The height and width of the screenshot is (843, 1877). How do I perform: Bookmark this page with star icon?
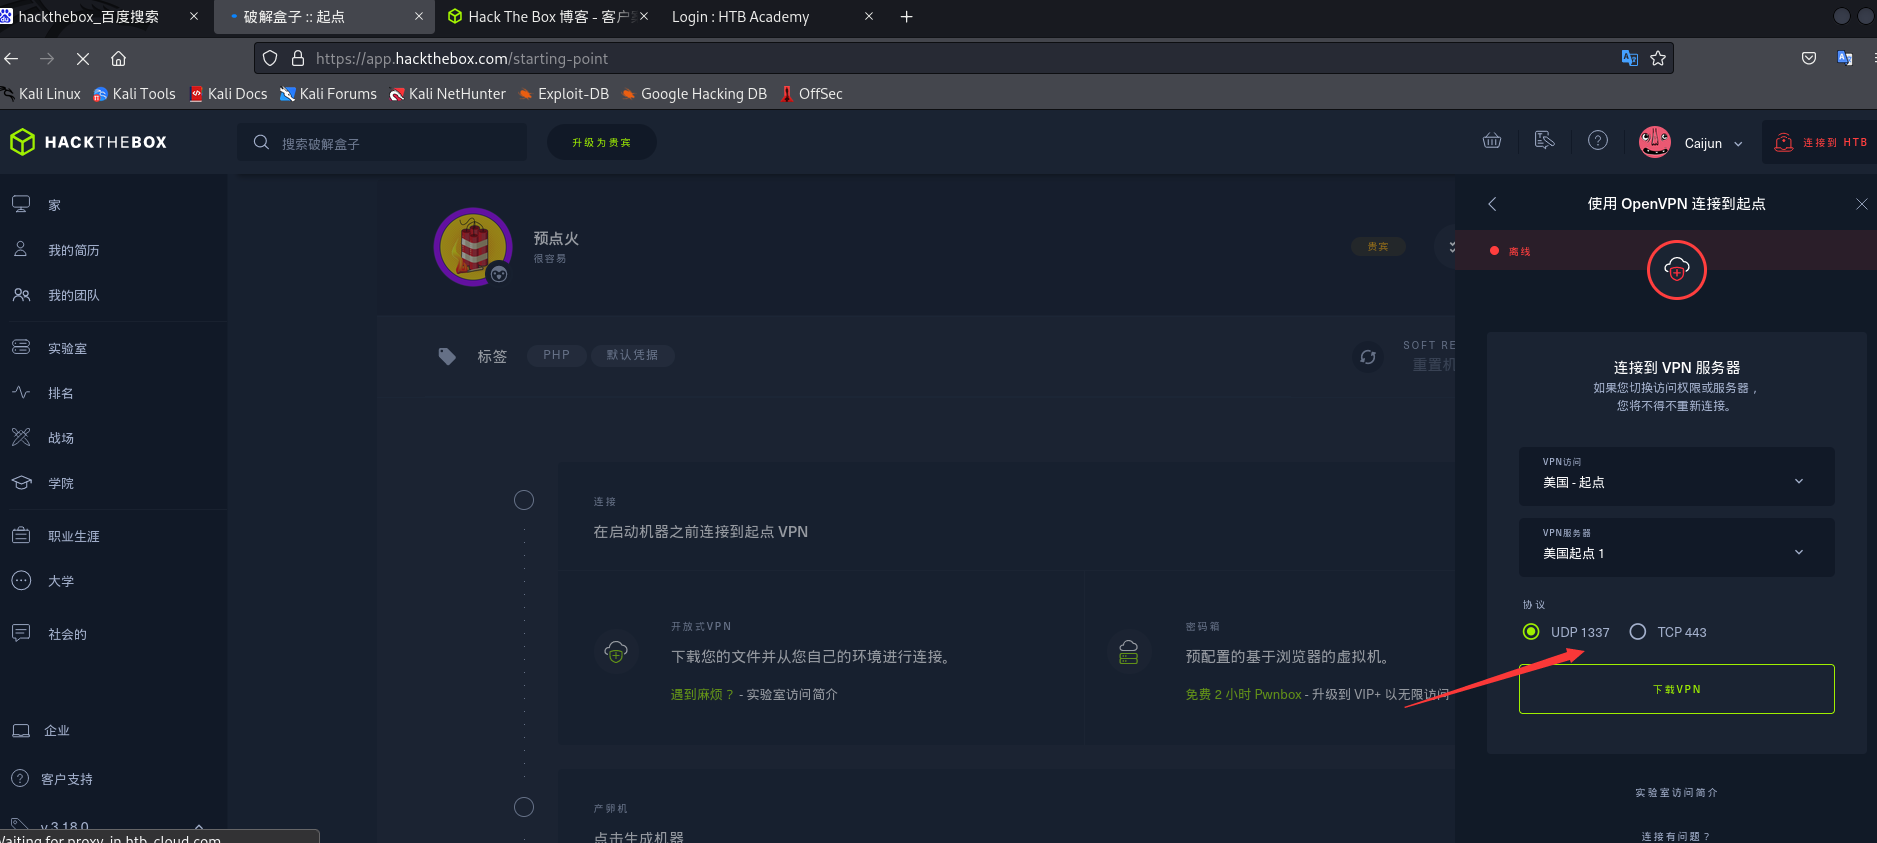[x=1658, y=58]
